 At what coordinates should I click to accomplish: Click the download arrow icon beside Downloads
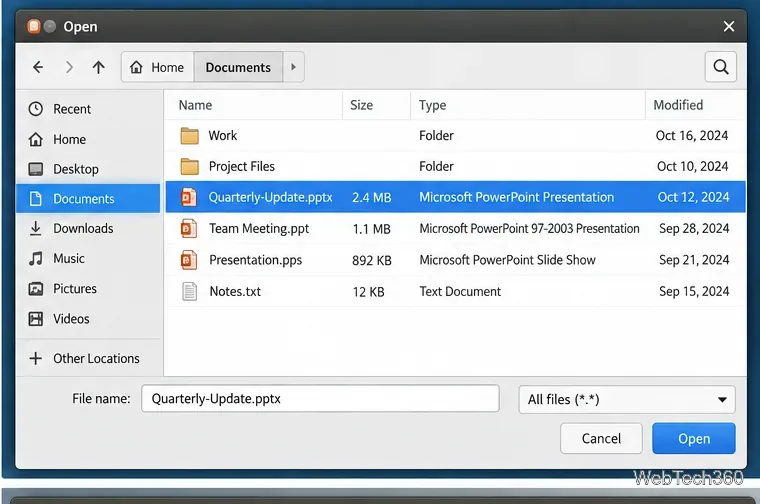pos(36,228)
